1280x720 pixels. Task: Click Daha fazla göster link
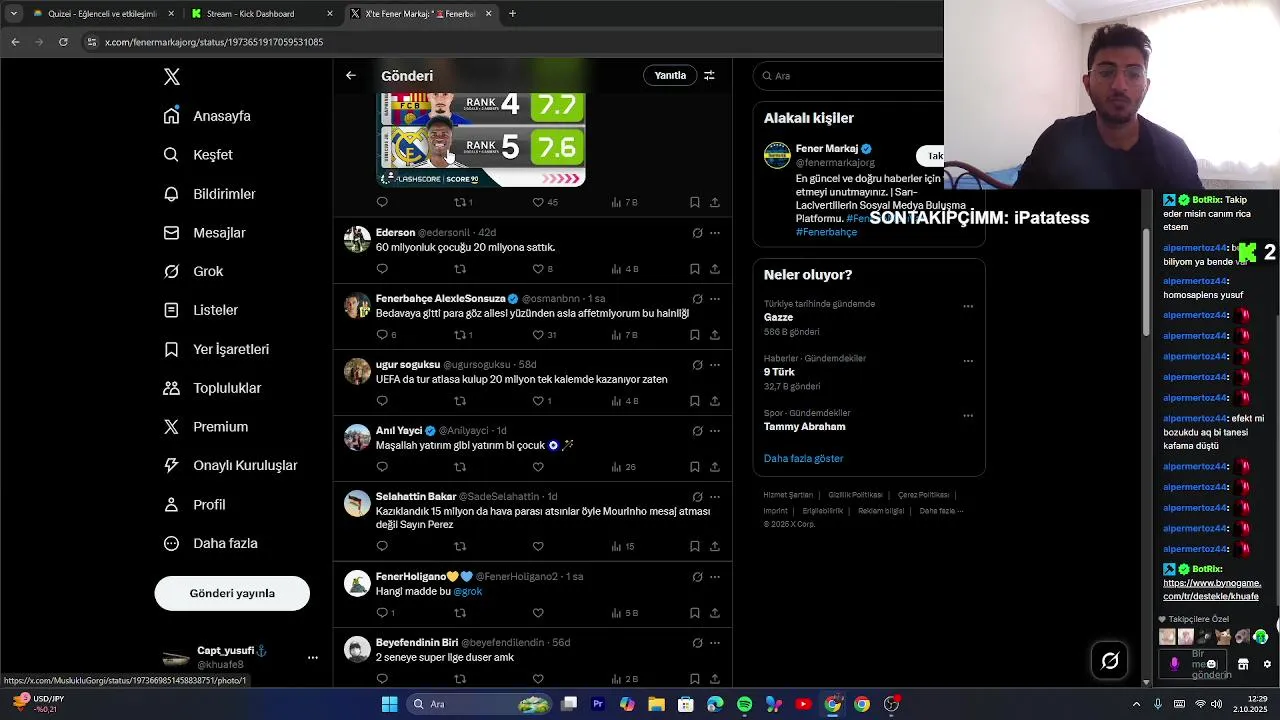[803, 459]
